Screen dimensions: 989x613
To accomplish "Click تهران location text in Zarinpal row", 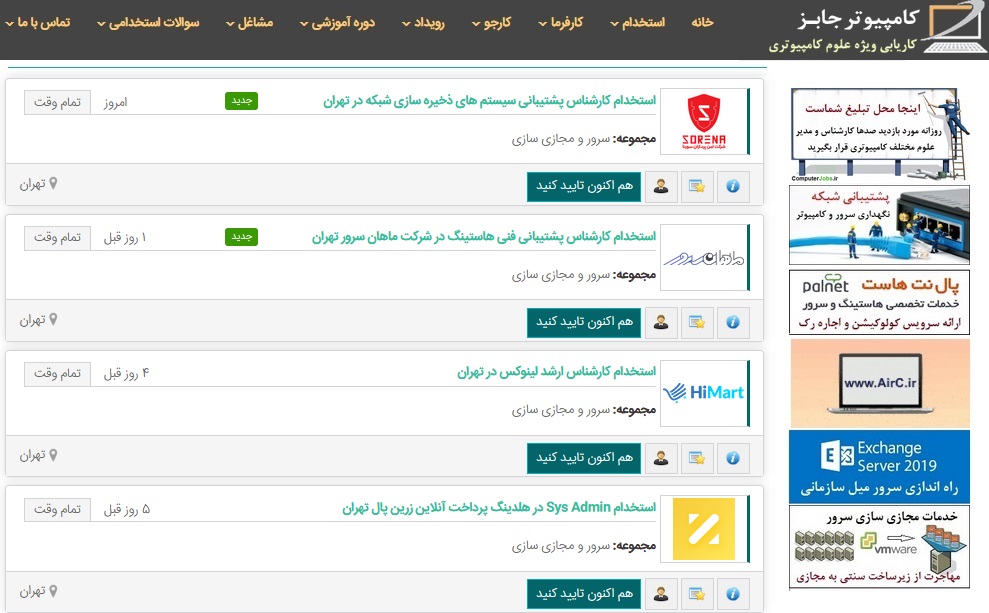I will 32,592.
